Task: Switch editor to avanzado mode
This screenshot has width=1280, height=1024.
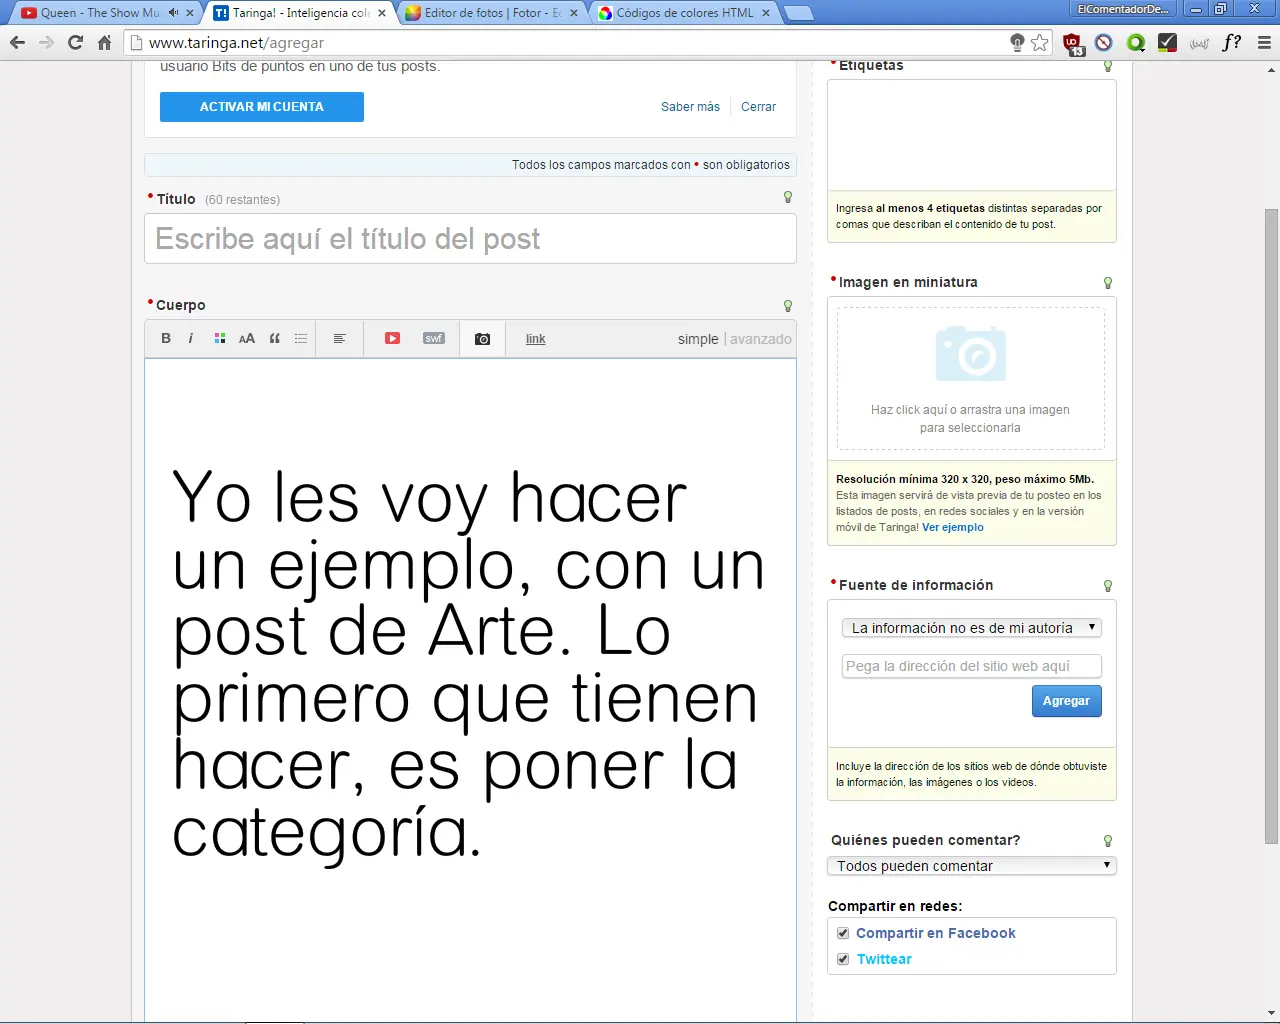Action: pyautogui.click(x=761, y=339)
